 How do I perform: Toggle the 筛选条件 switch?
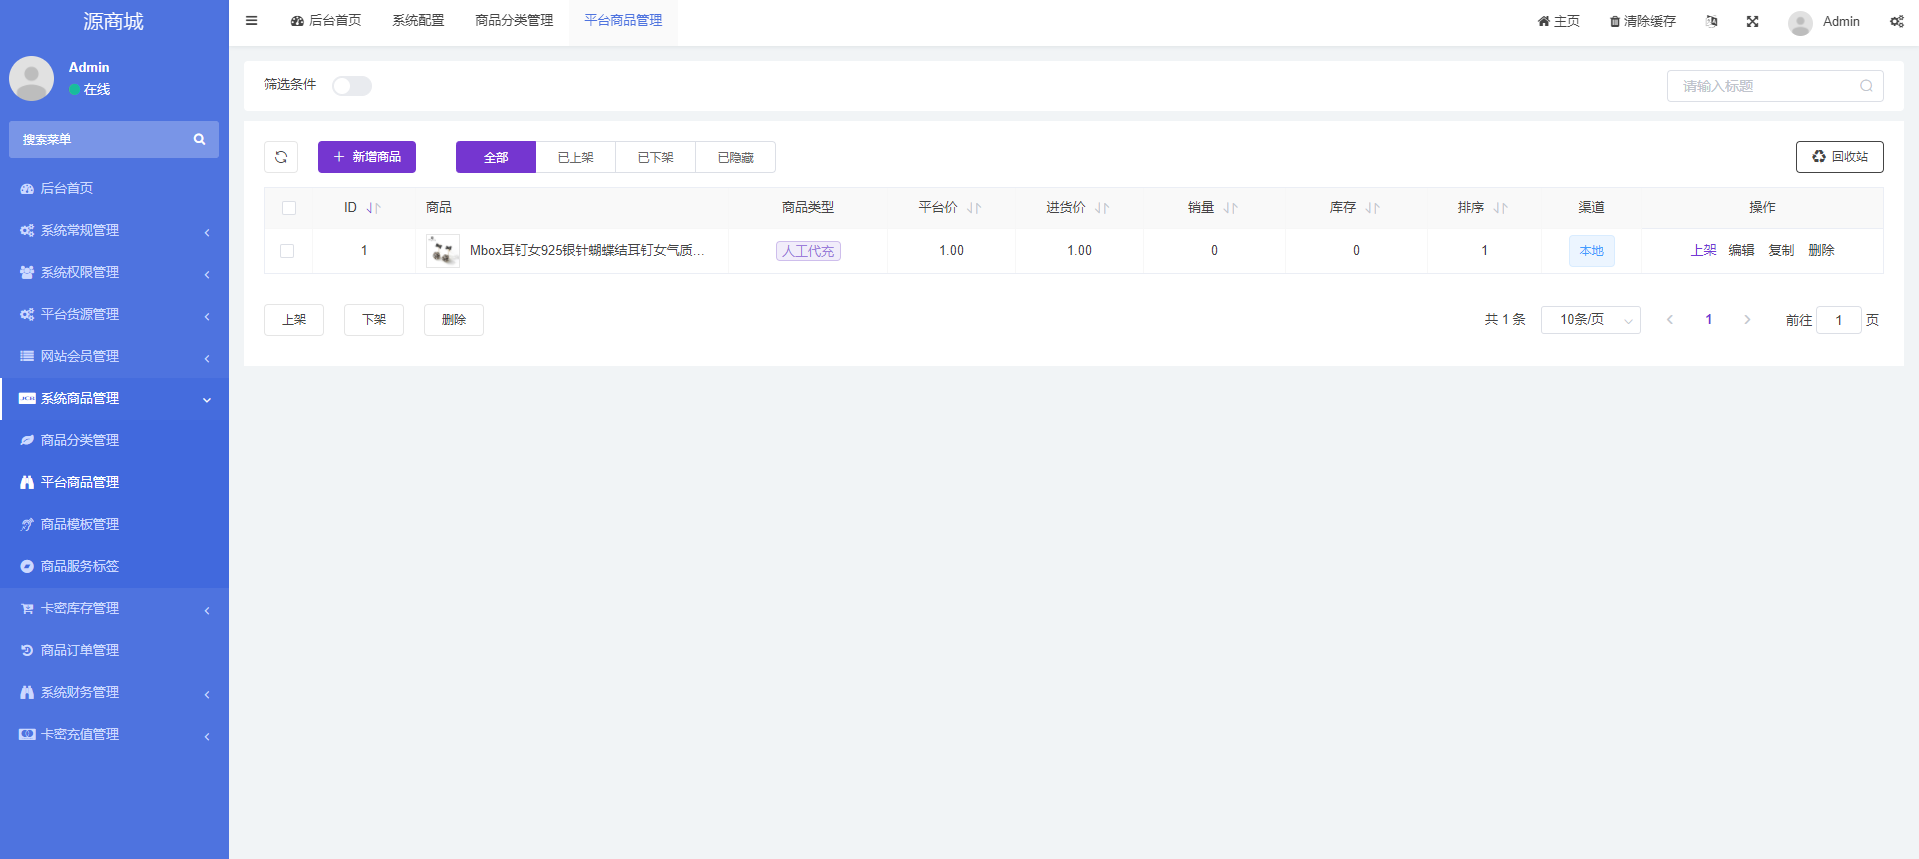352,86
